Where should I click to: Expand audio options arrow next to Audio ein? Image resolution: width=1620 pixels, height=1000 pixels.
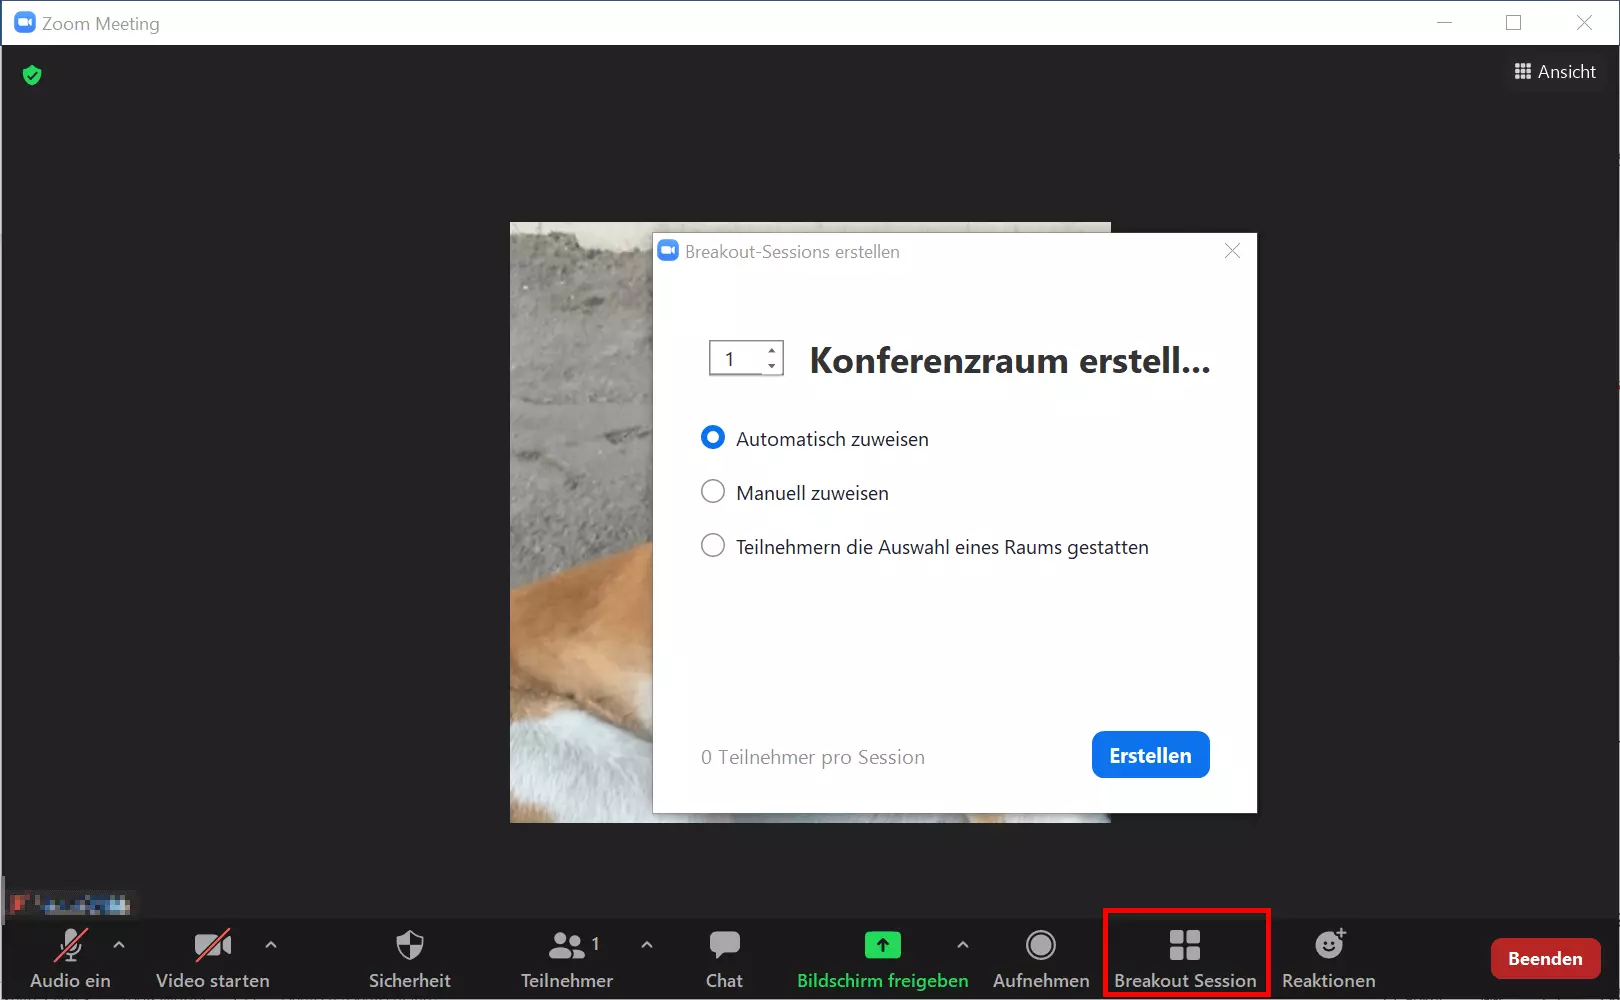coord(119,944)
